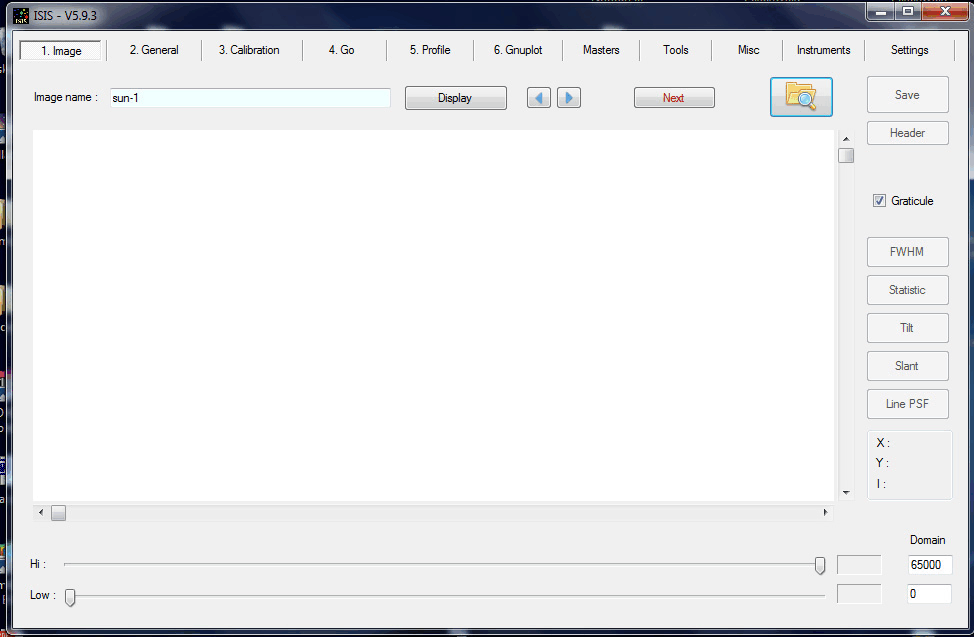Click the Line PSF button
This screenshot has width=974, height=637.
pos(908,404)
